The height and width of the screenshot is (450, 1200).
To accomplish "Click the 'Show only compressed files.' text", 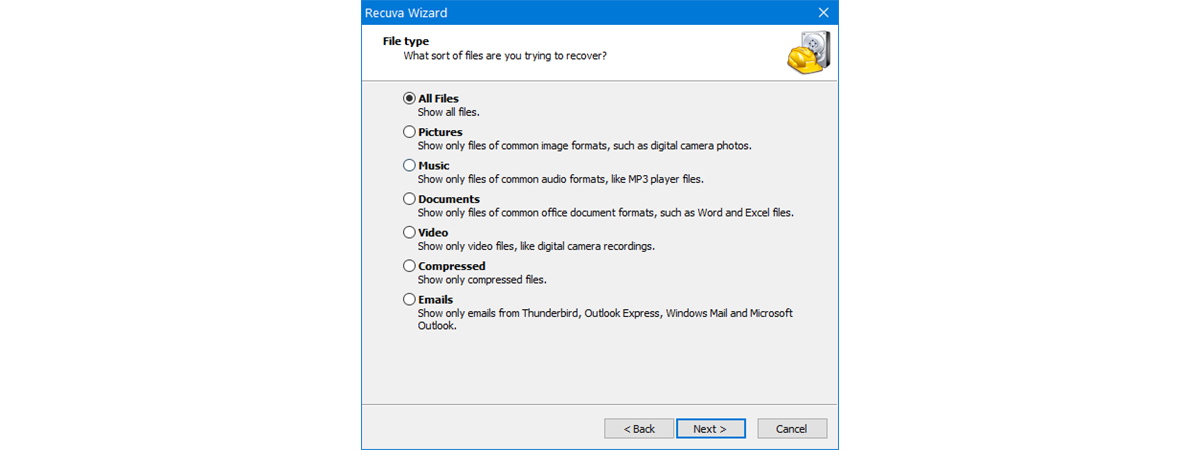I will pyautogui.click(x=482, y=280).
